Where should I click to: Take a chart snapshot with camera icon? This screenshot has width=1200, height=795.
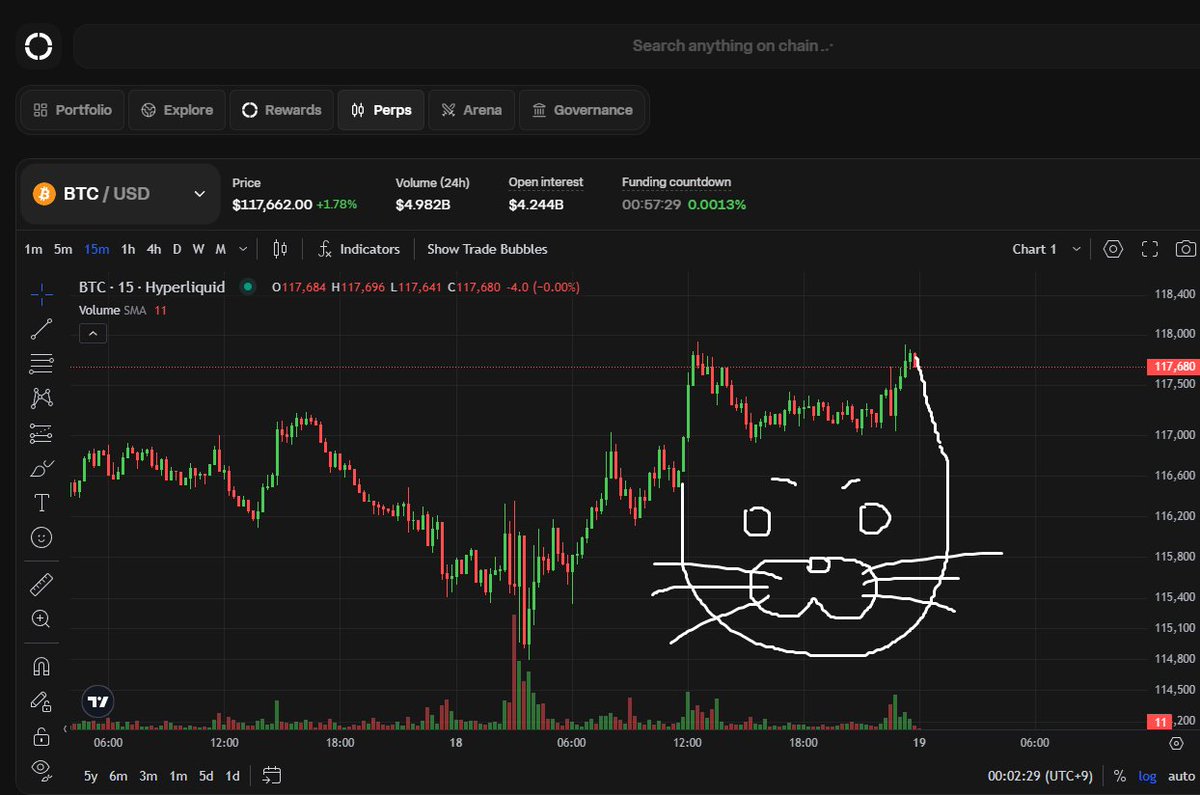click(1185, 249)
